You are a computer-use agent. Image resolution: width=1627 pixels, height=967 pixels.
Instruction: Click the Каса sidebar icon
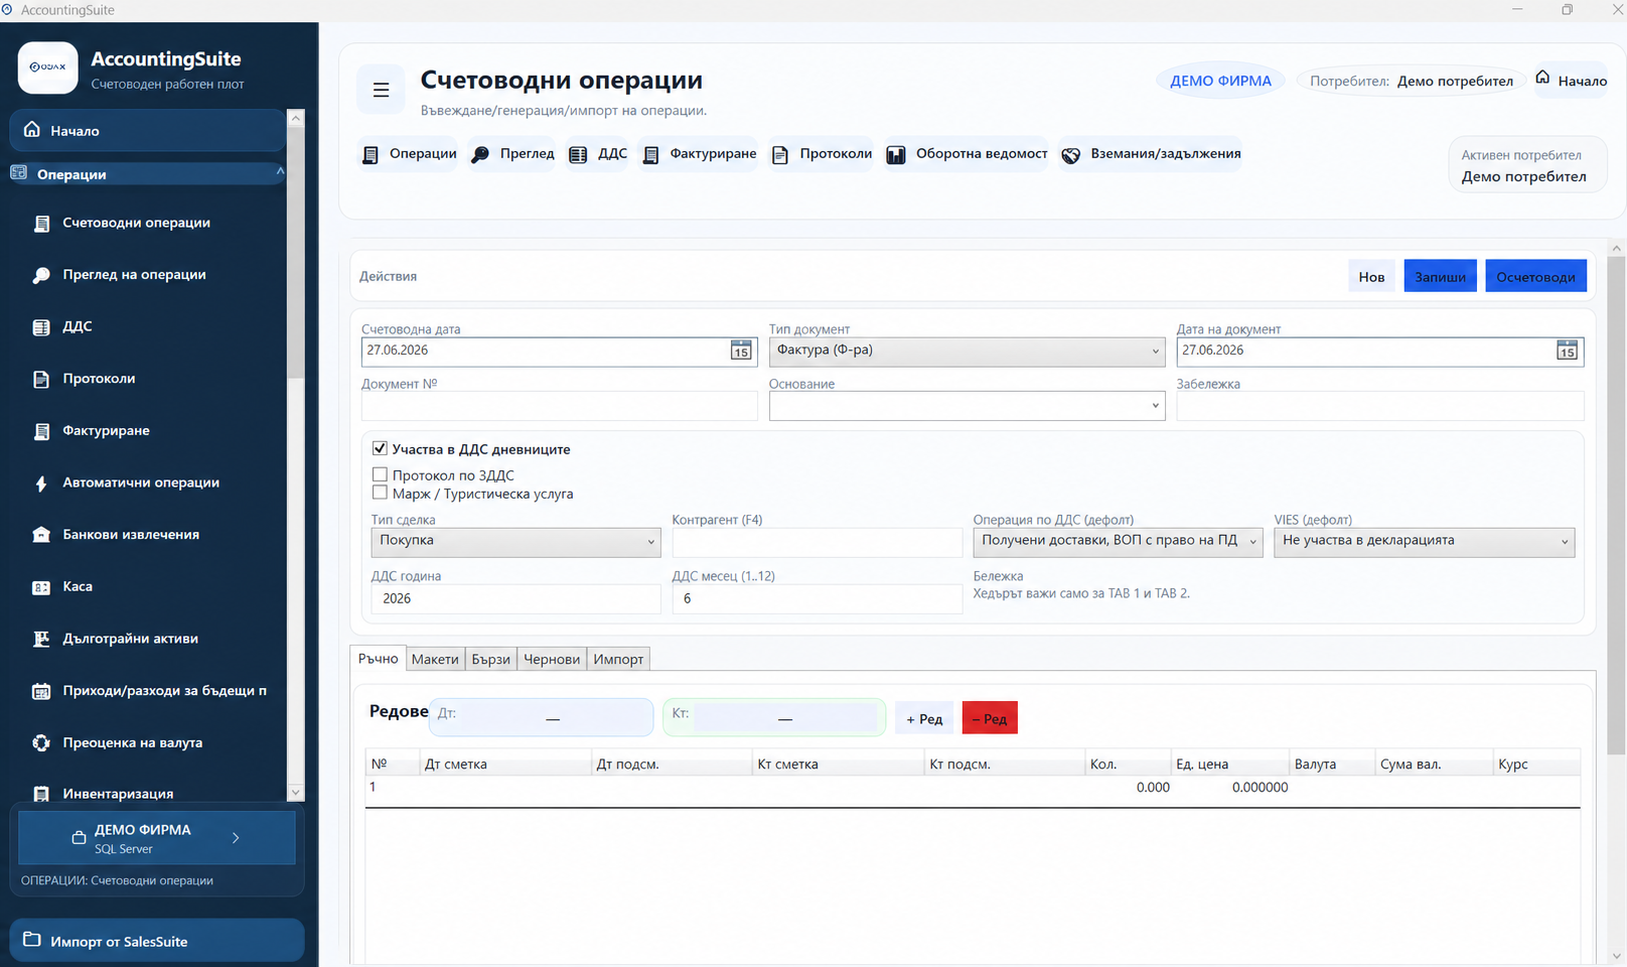tap(41, 587)
